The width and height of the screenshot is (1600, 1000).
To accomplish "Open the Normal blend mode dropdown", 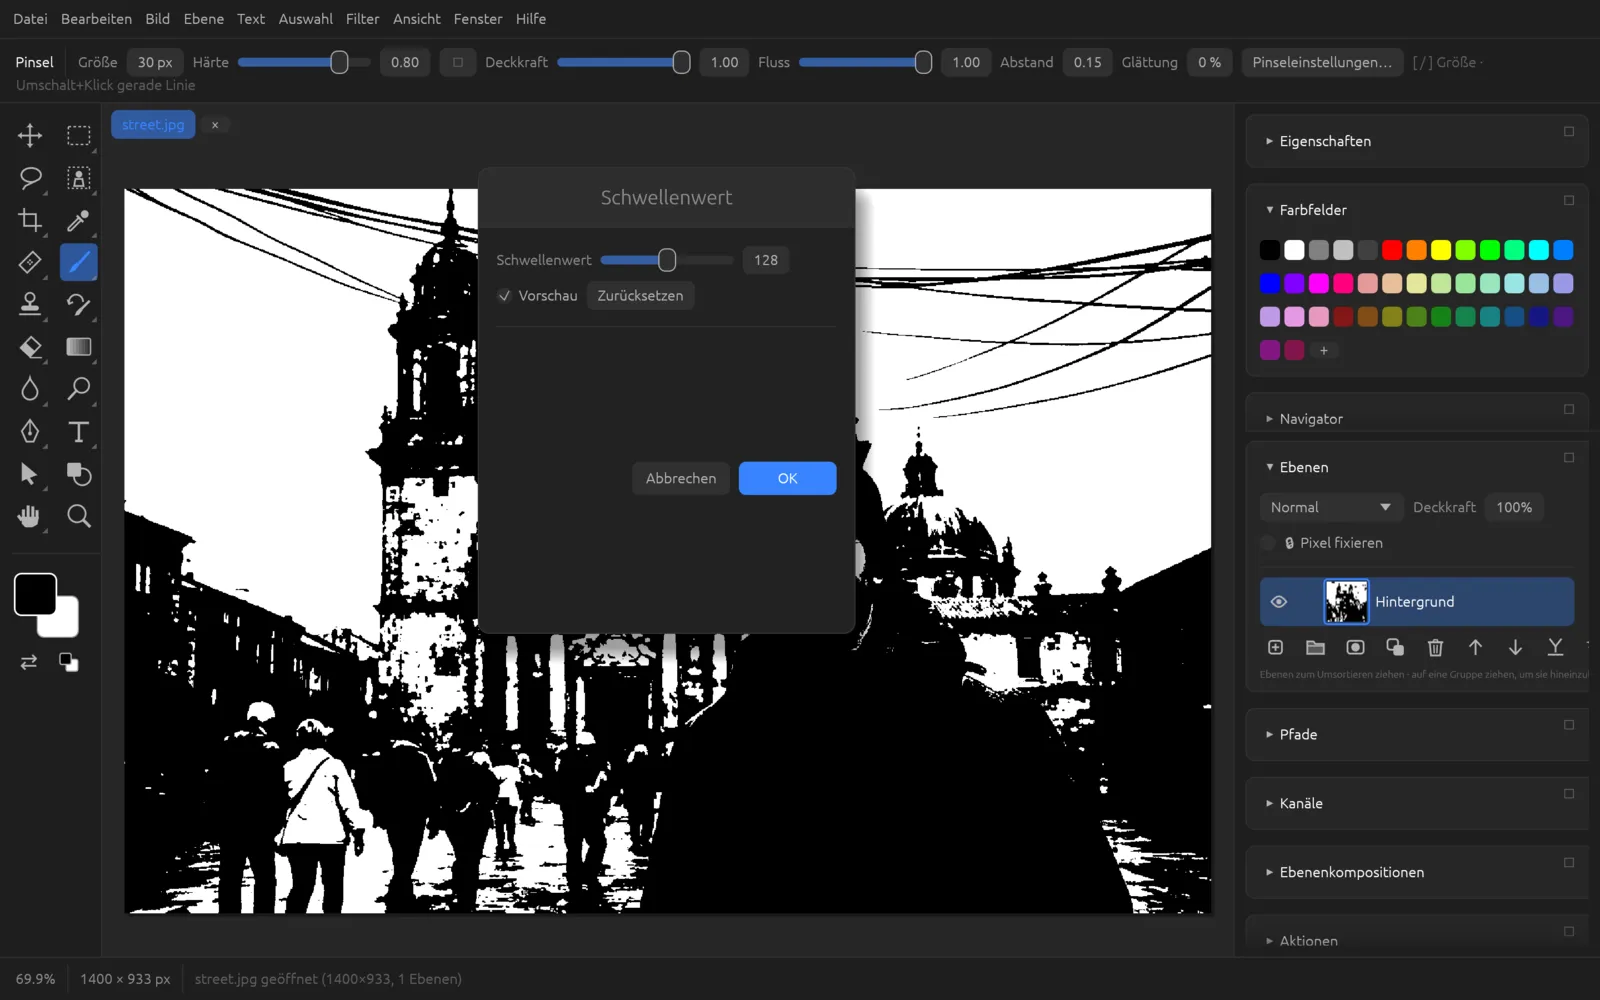I will pyautogui.click(x=1330, y=508).
